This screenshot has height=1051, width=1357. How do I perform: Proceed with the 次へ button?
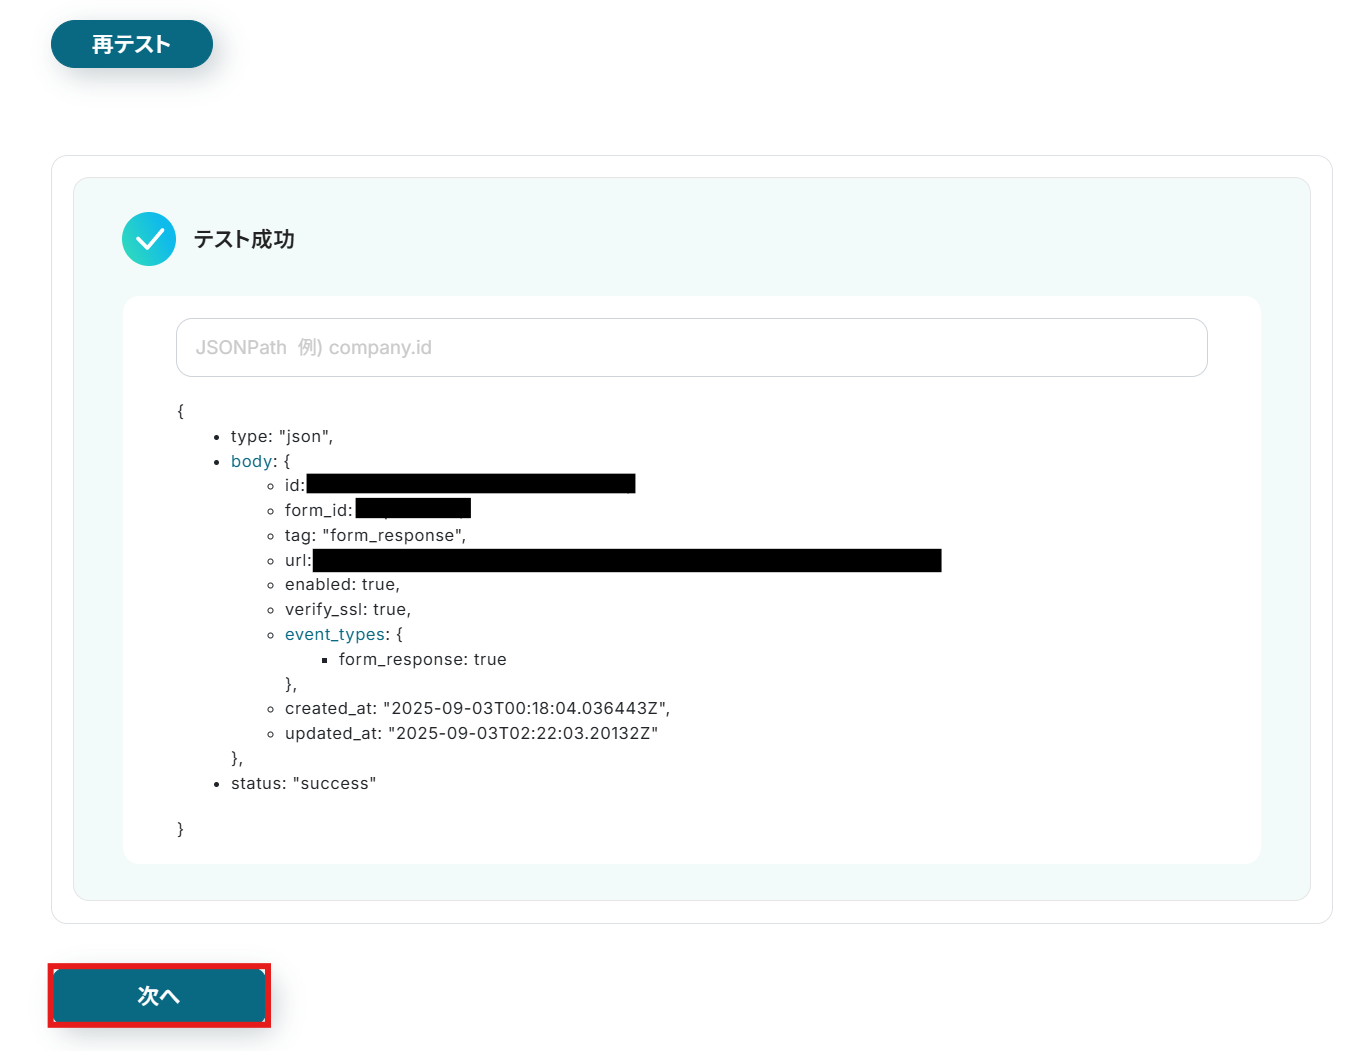pos(159,995)
